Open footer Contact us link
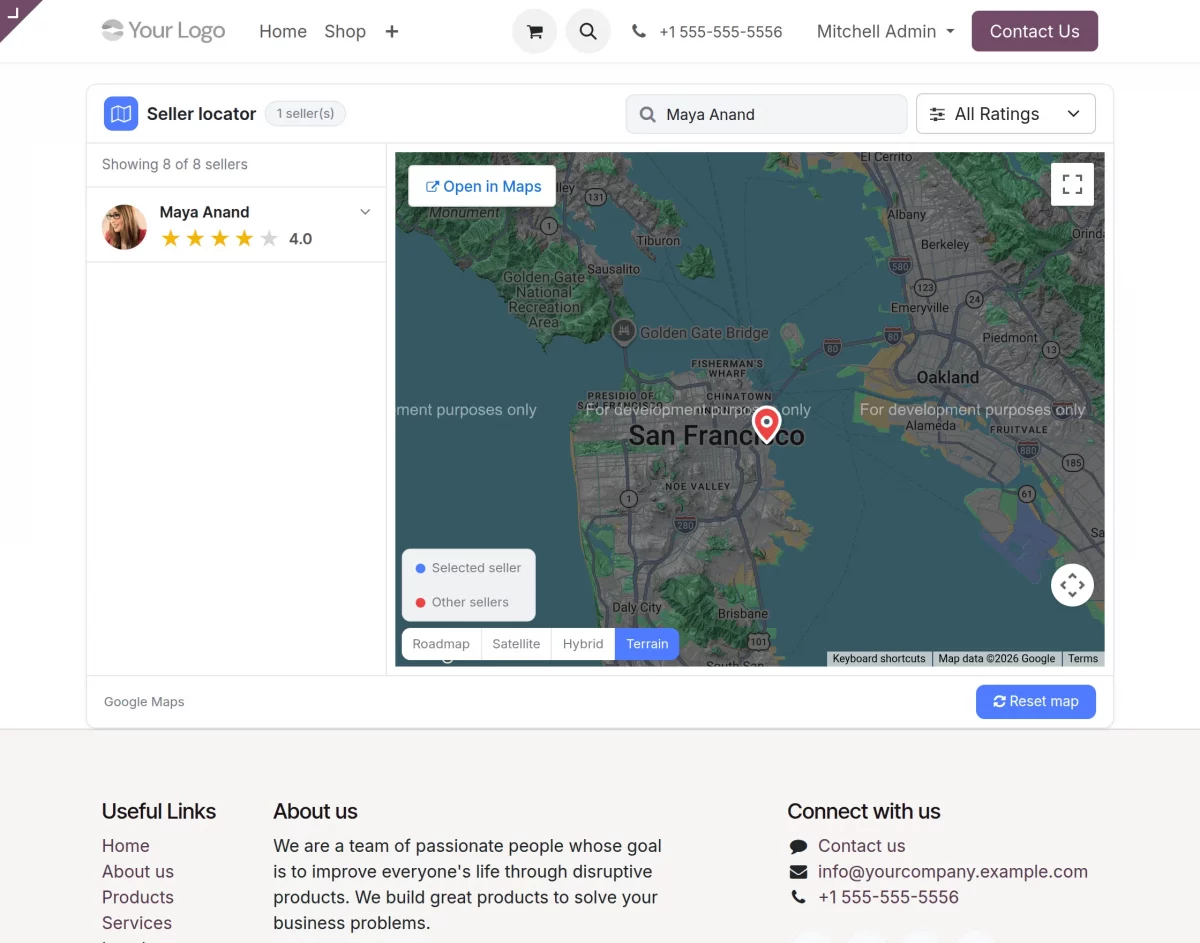This screenshot has height=943, width=1200. pyautogui.click(x=861, y=846)
